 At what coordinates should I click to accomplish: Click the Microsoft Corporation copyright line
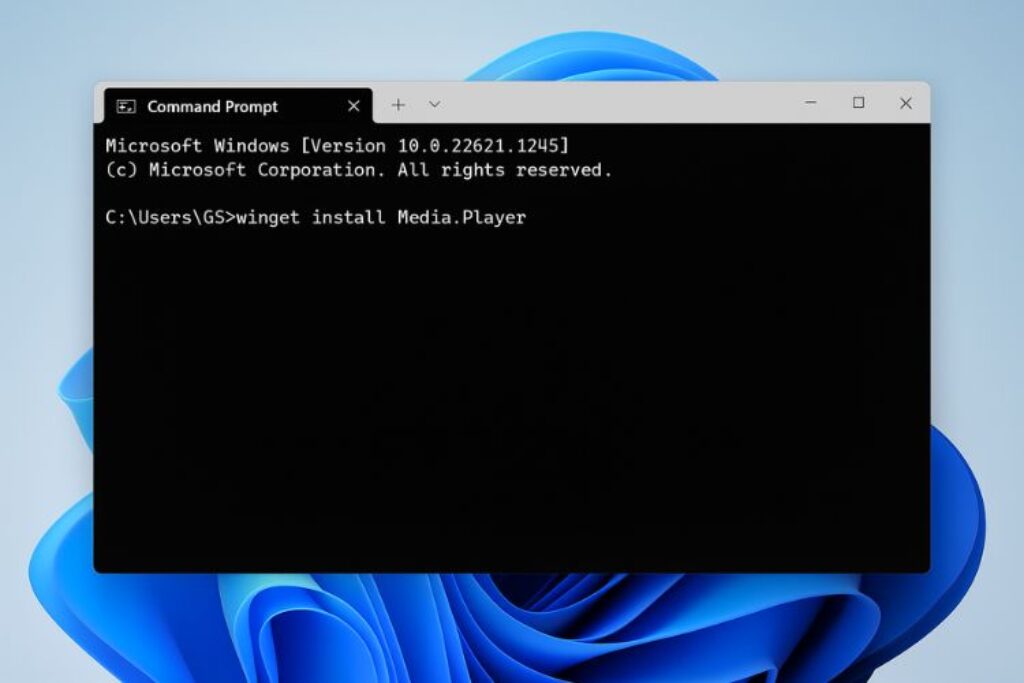pos(359,170)
